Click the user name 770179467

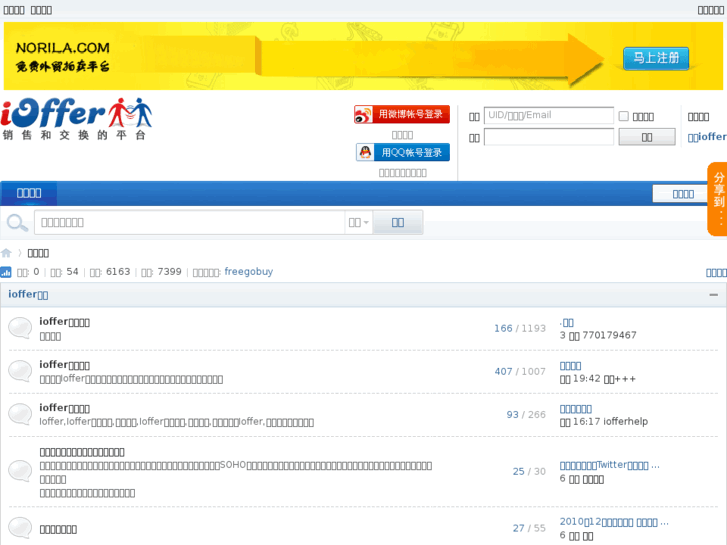(x=609, y=335)
